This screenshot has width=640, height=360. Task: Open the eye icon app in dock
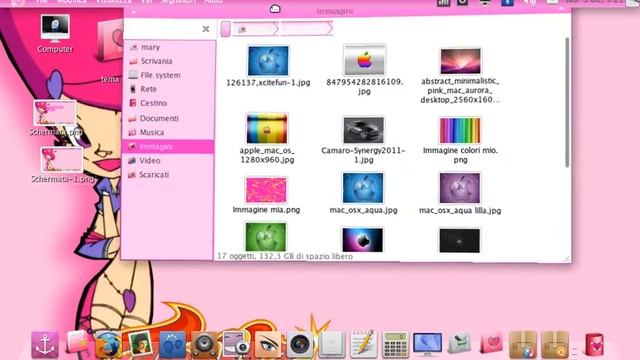(268, 345)
